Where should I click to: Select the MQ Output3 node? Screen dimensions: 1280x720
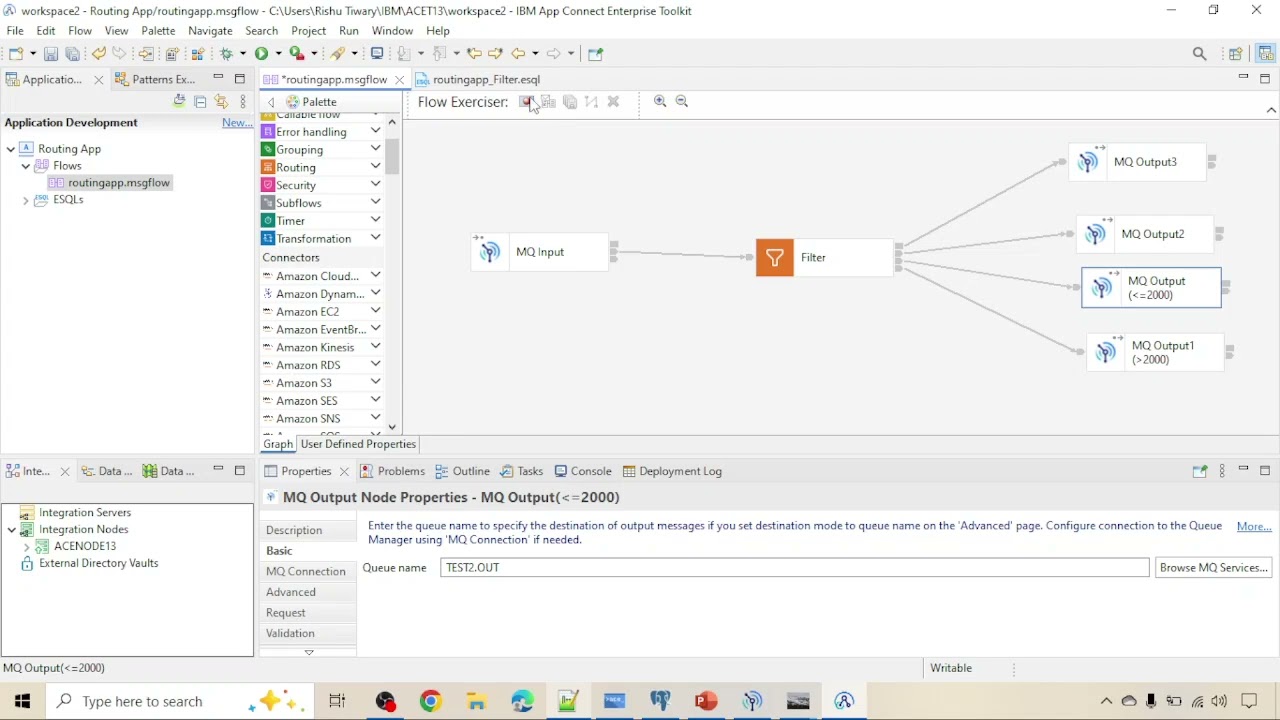click(x=1137, y=162)
